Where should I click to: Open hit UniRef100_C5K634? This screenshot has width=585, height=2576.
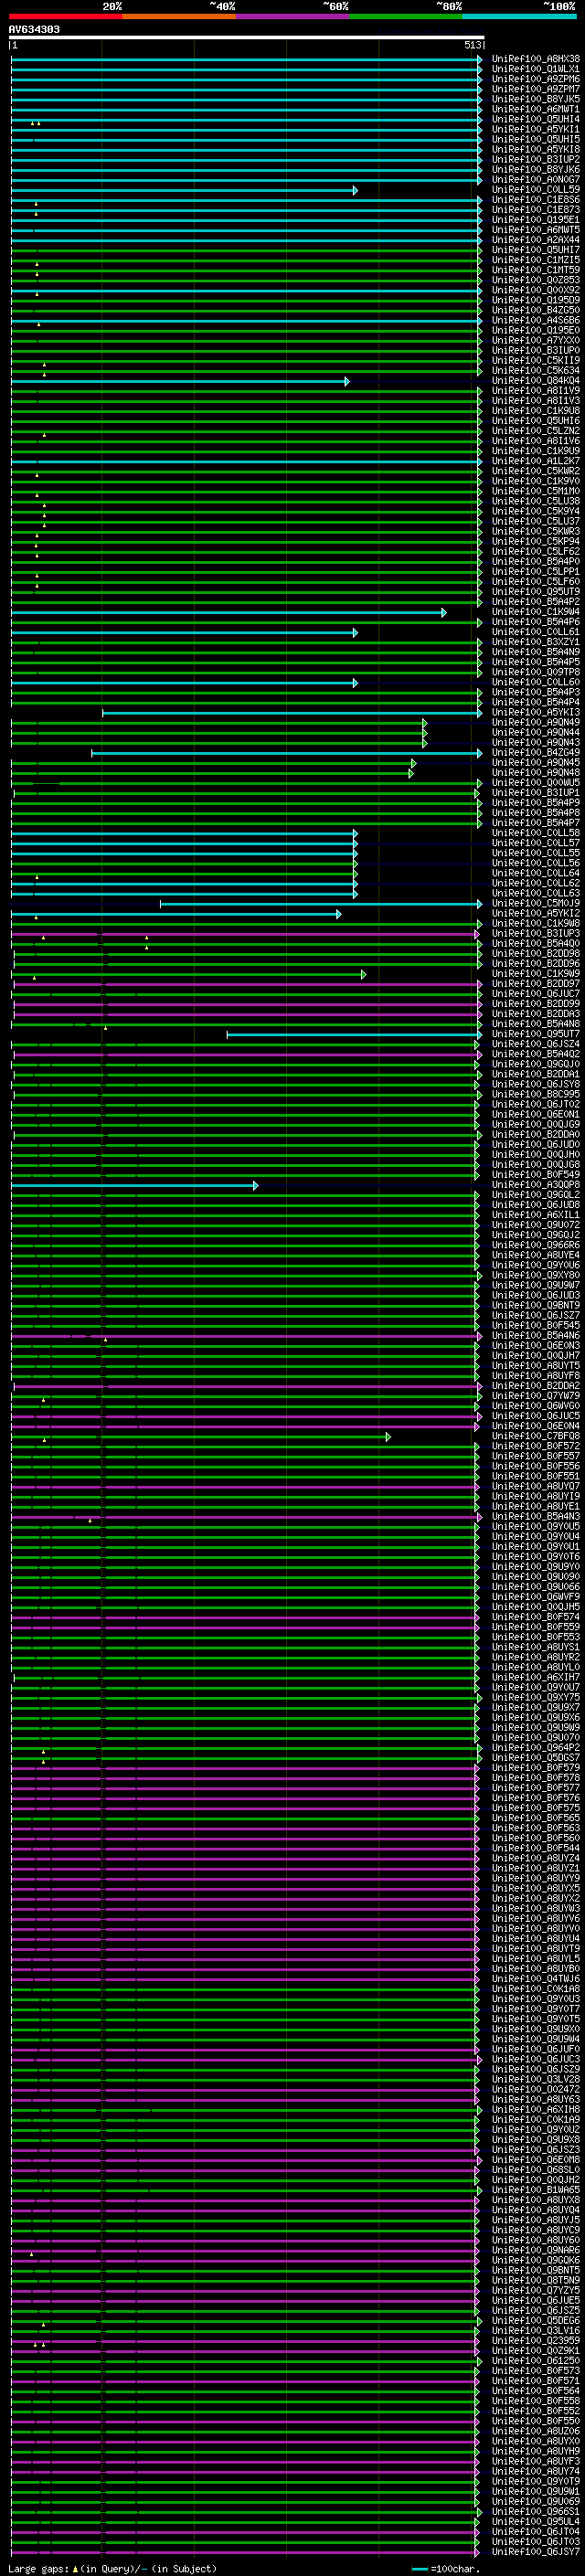click(535, 371)
